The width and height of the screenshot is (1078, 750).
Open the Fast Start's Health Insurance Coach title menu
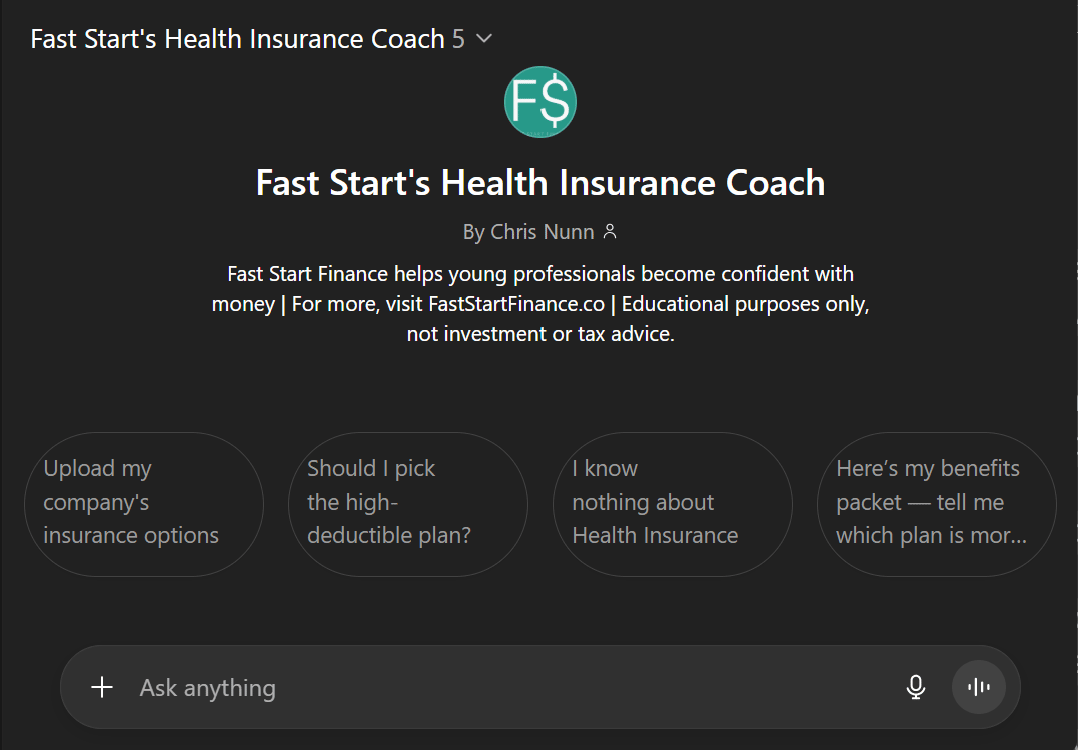tap(238, 39)
